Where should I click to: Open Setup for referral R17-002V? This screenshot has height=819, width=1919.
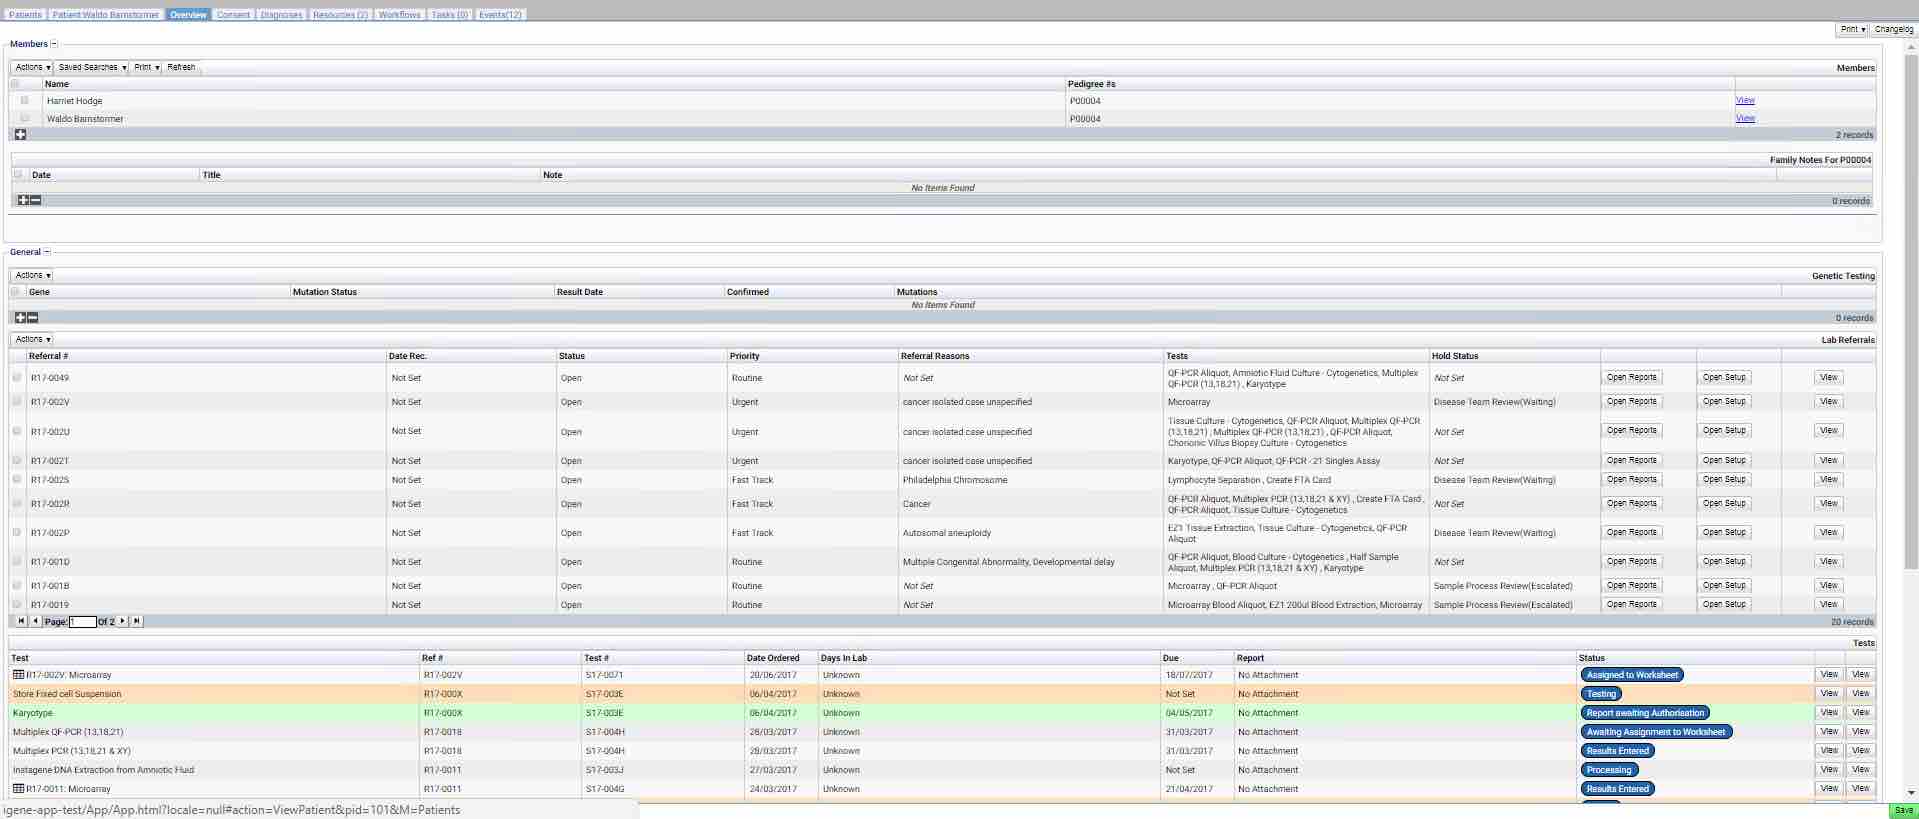click(1724, 401)
